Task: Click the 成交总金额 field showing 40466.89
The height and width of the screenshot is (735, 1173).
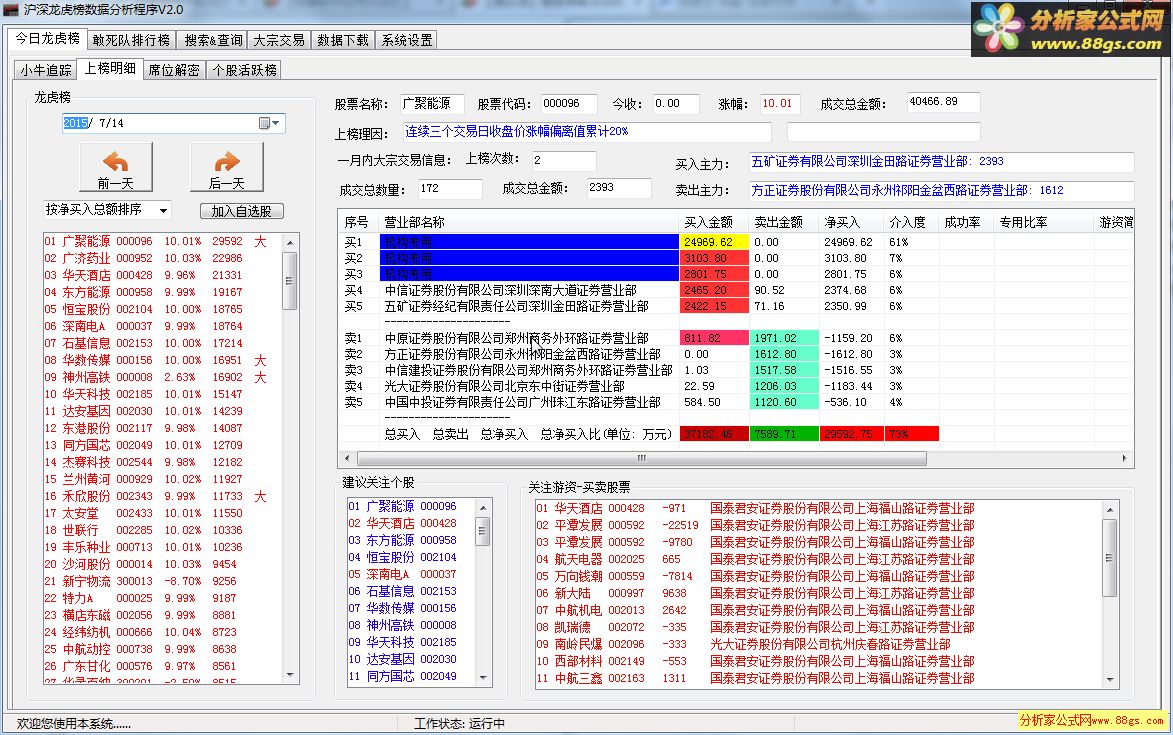Action: click(943, 102)
